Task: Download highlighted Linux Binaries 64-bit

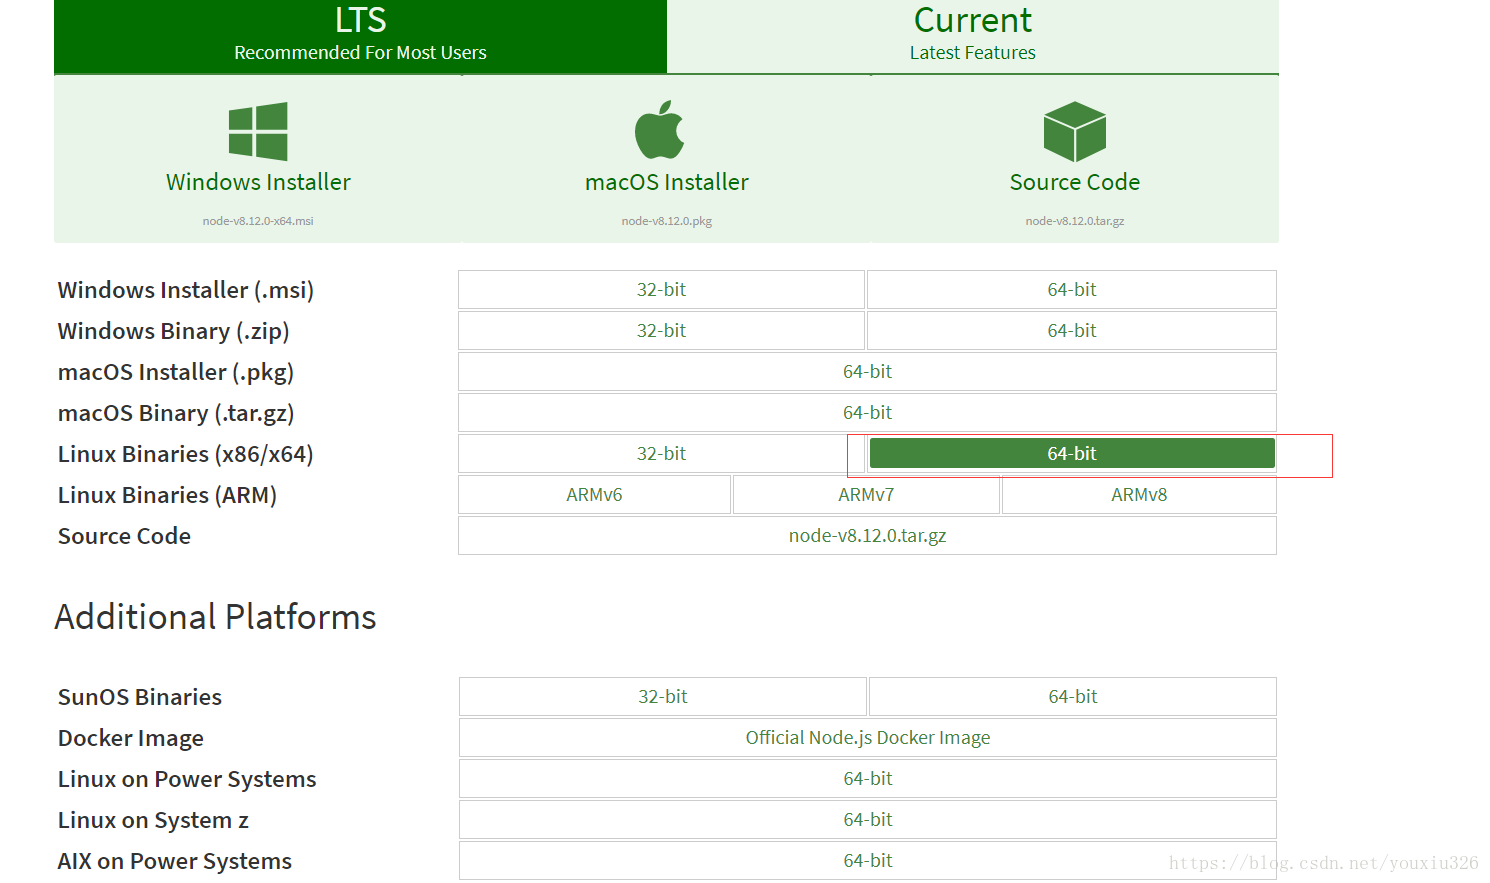Action: [x=1072, y=453]
